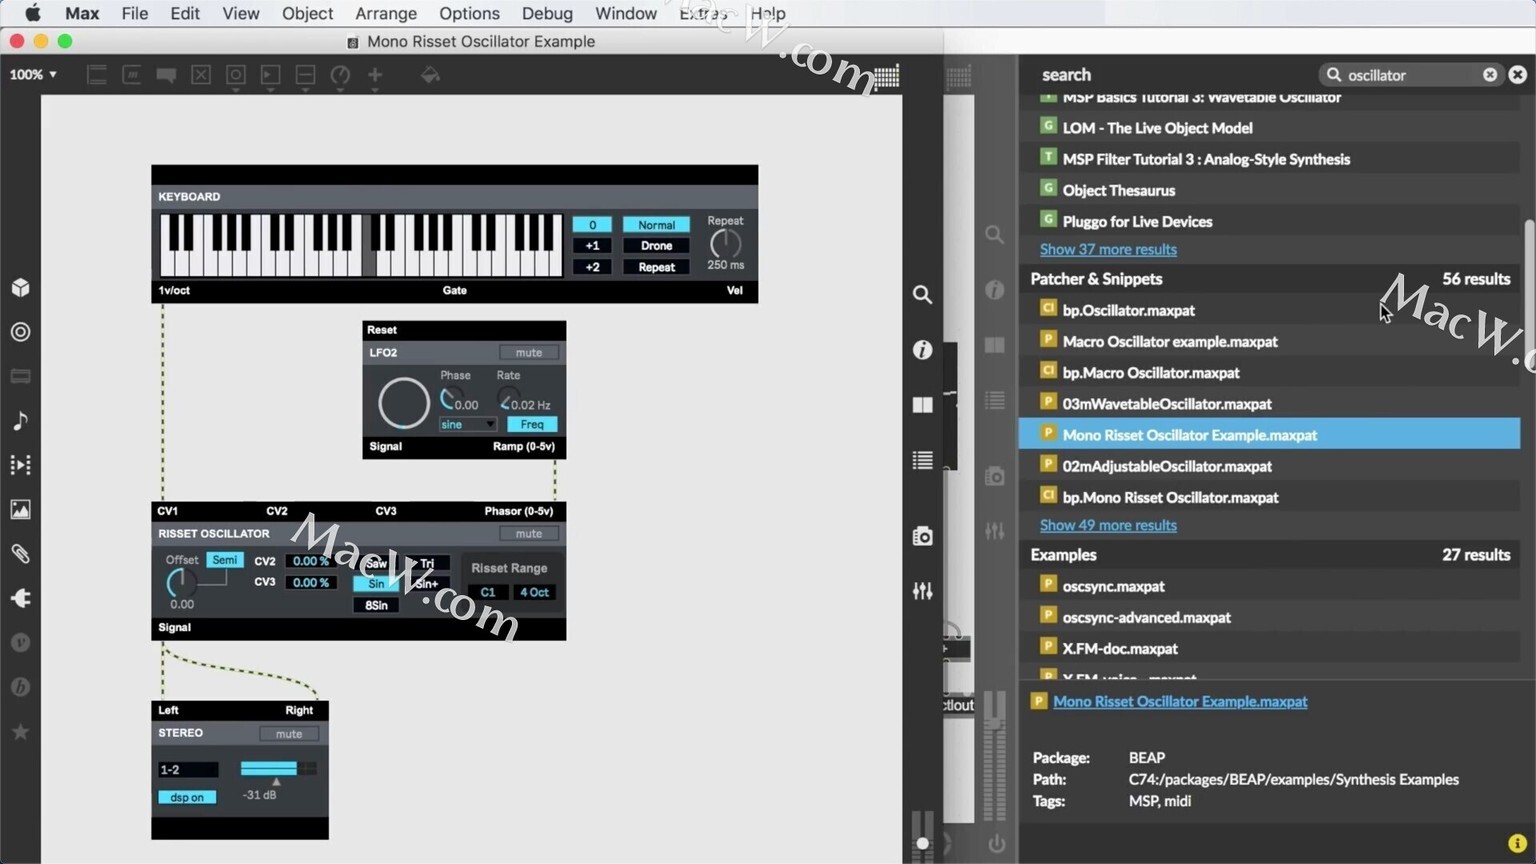The image size is (1536, 864).
Task: Open the sine waveform dropdown in LFO2
Action: 467,424
